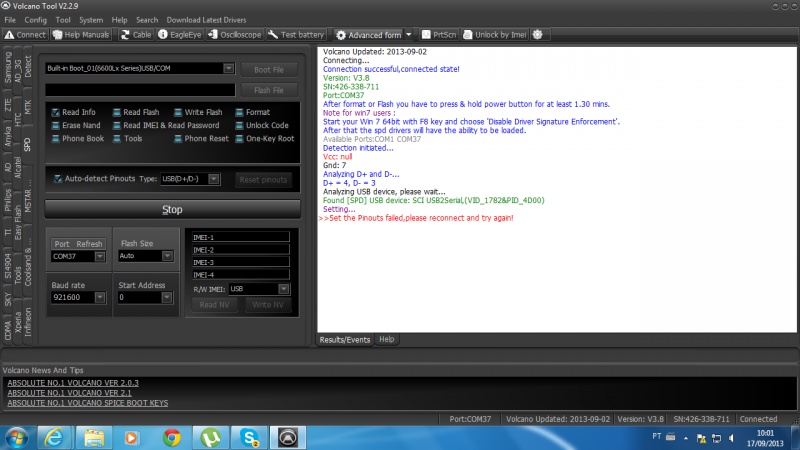Click the network tray icon
The image size is (800, 450).
716,438
